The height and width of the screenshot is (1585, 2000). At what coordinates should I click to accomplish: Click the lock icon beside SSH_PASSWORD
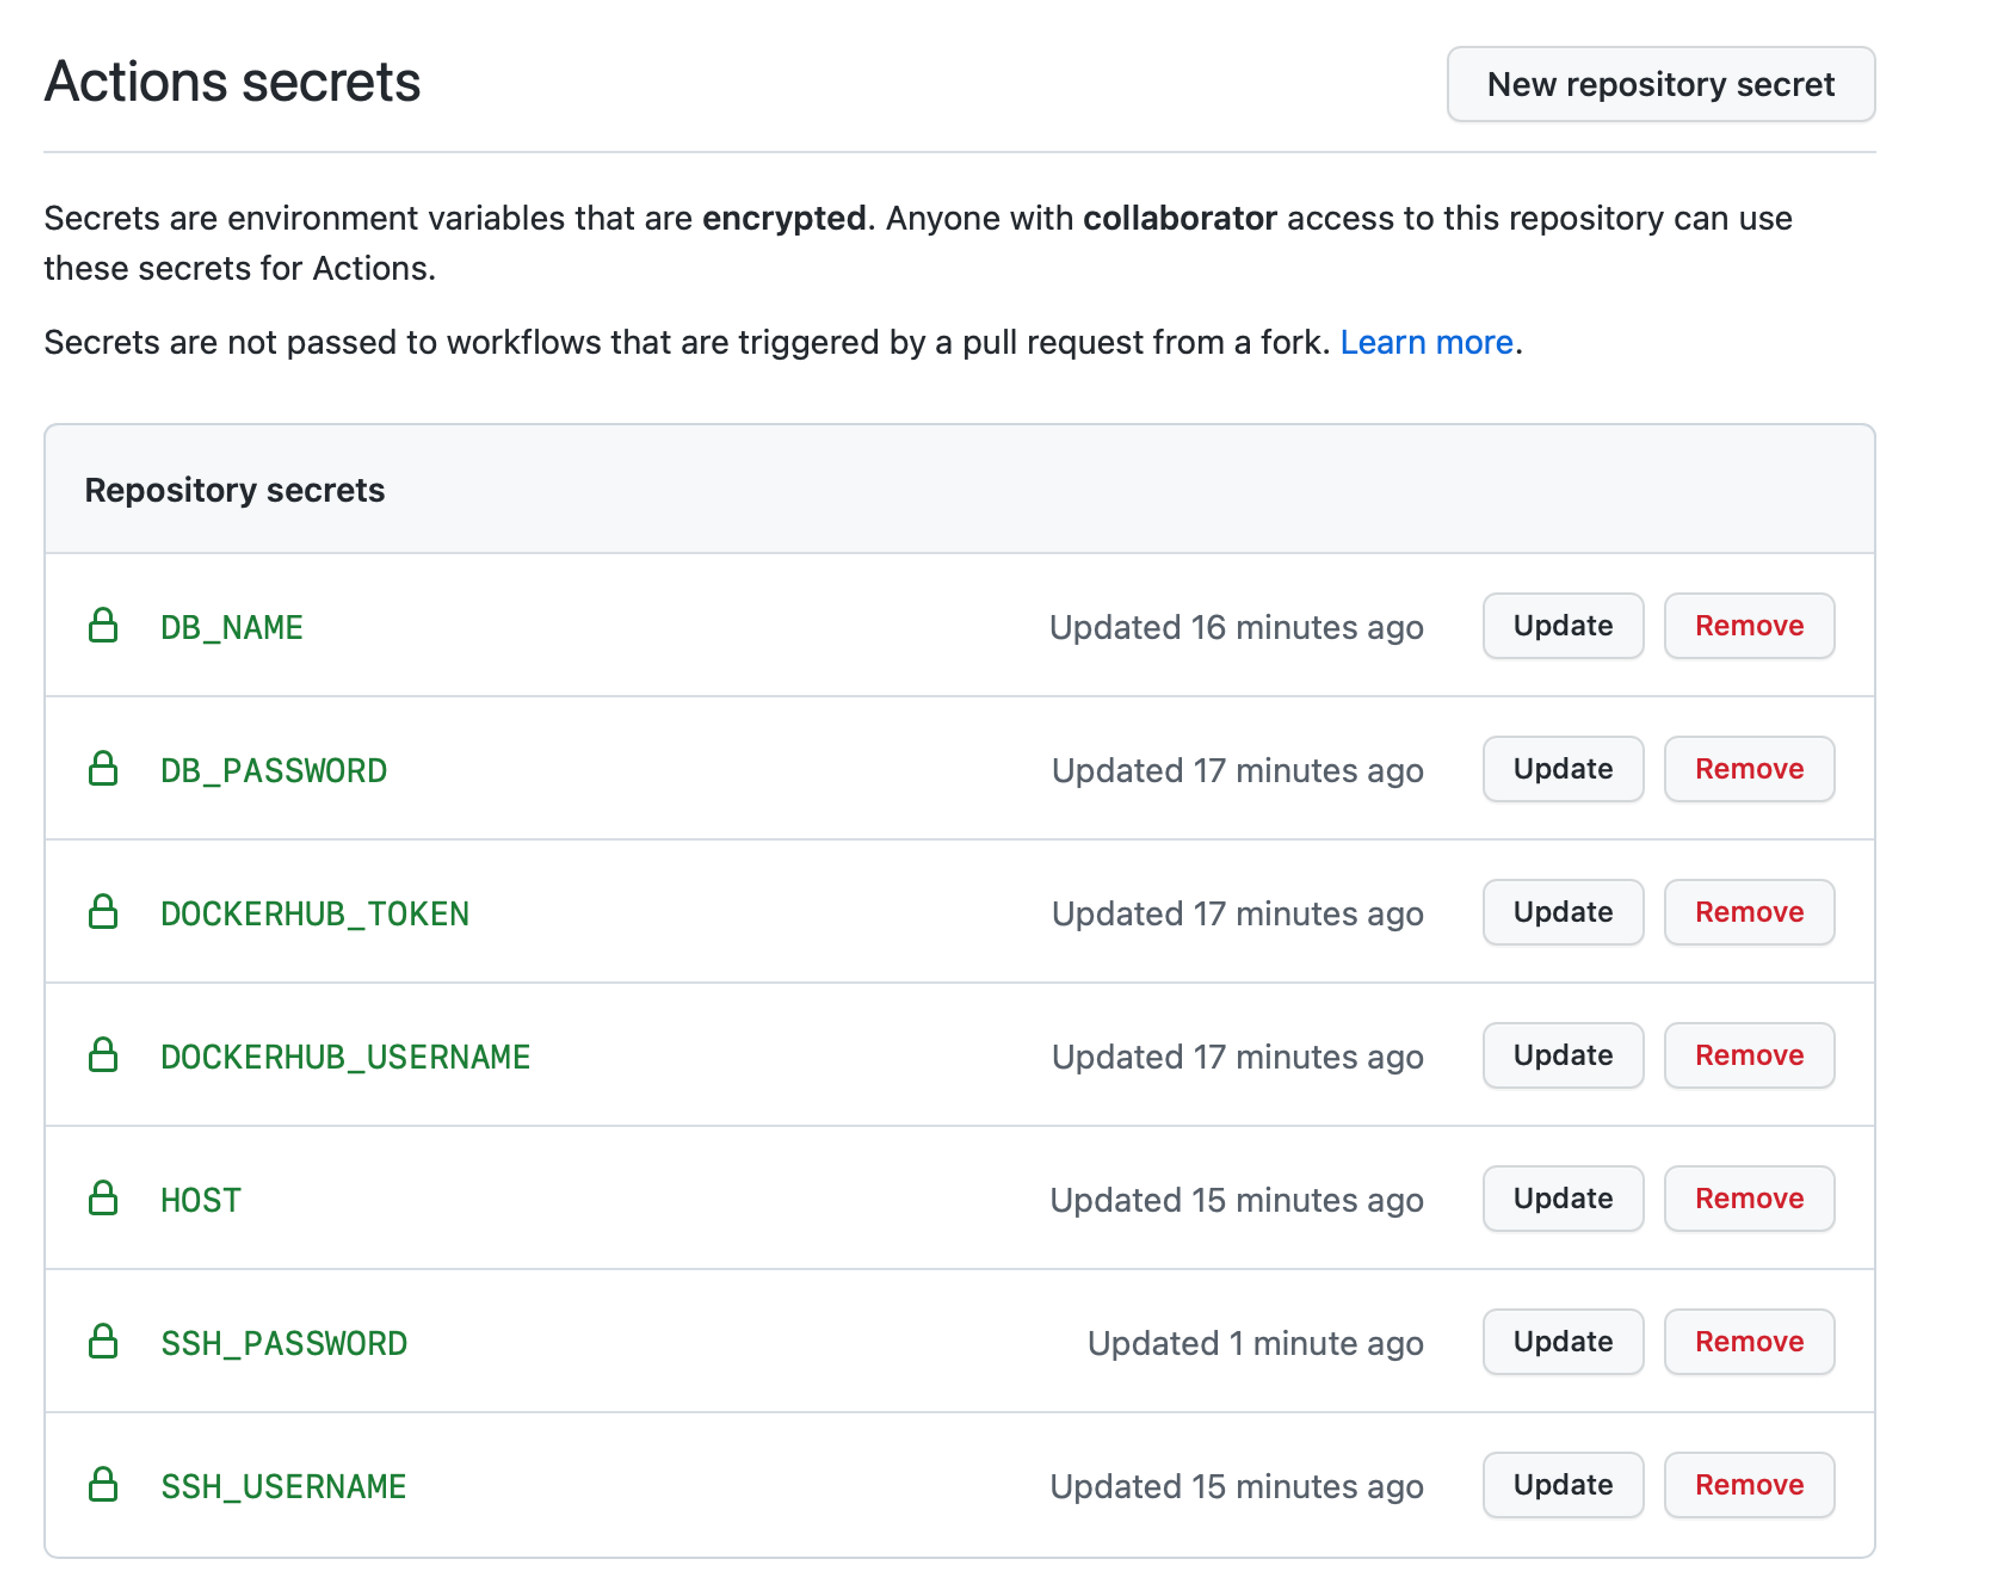pyautogui.click(x=103, y=1341)
